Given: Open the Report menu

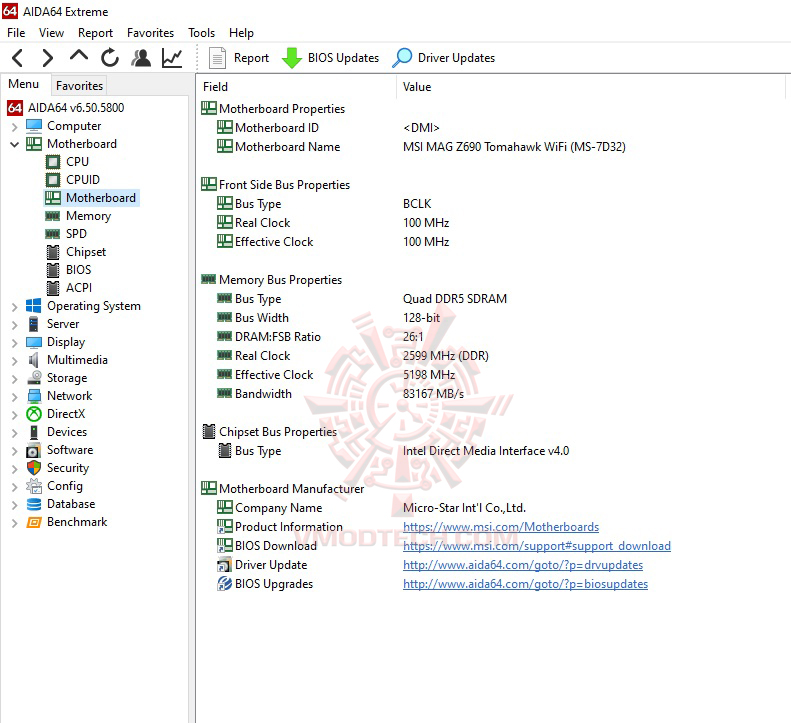Looking at the screenshot, I should [x=95, y=33].
